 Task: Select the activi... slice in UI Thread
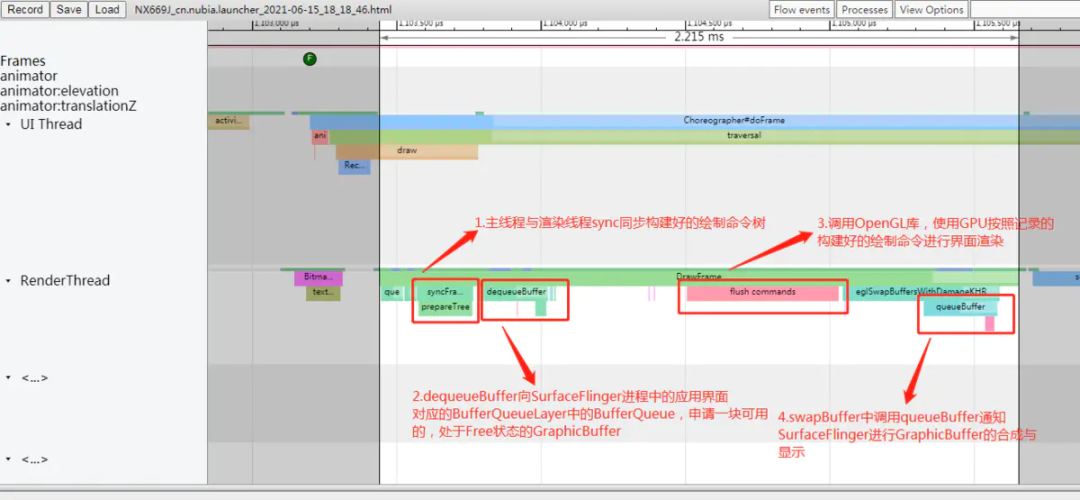click(x=228, y=121)
